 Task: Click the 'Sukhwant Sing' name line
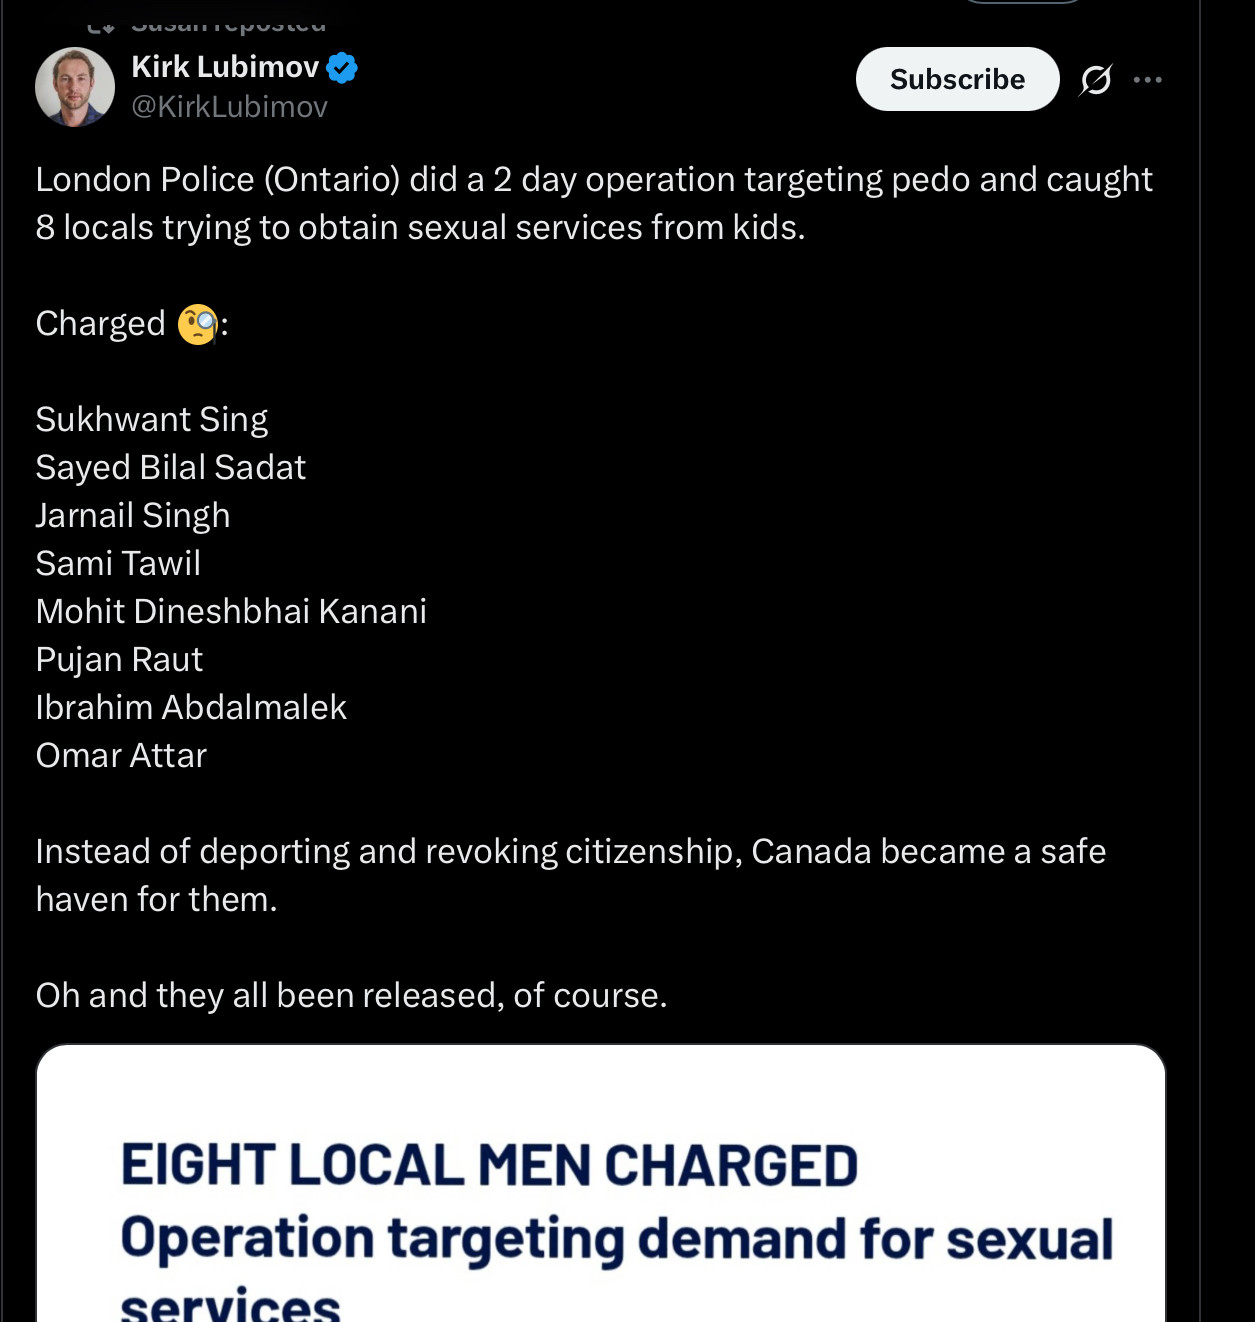point(152,420)
